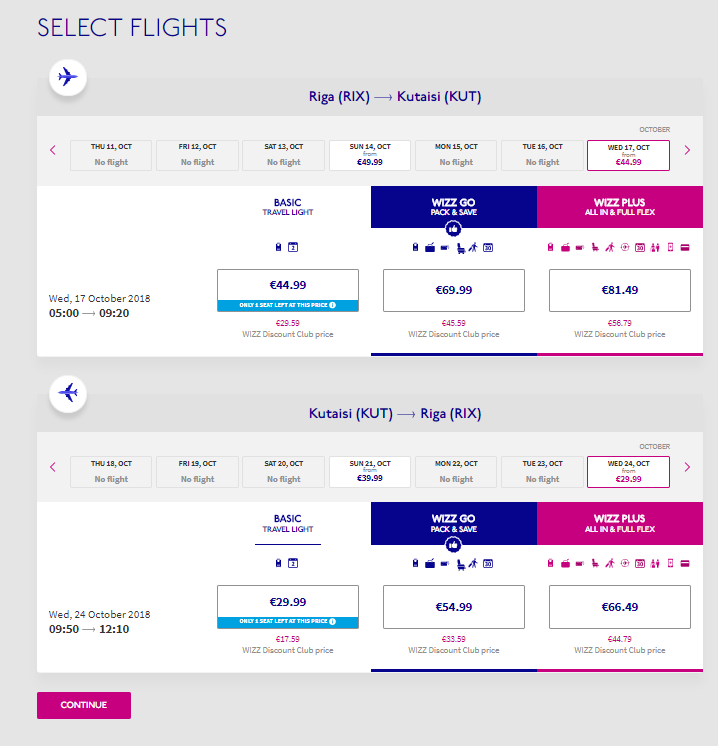Select return WIZZ PLUS fare €66.49
This screenshot has width=718, height=746.
(620, 607)
